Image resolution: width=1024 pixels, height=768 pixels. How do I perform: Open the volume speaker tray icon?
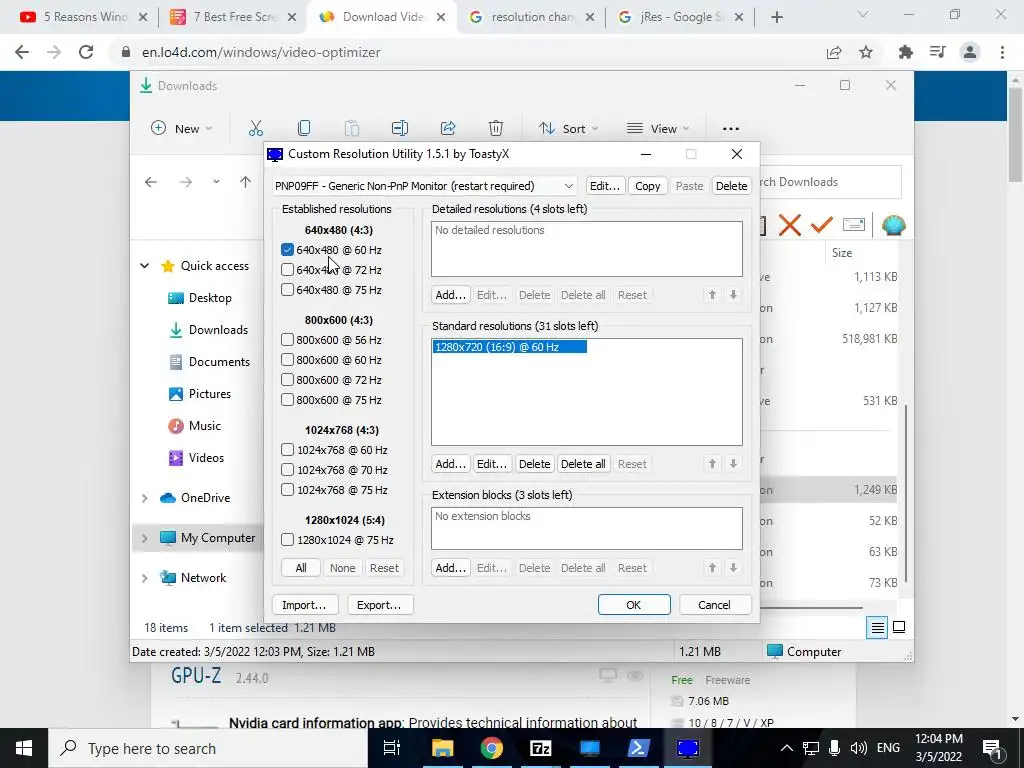(858, 748)
